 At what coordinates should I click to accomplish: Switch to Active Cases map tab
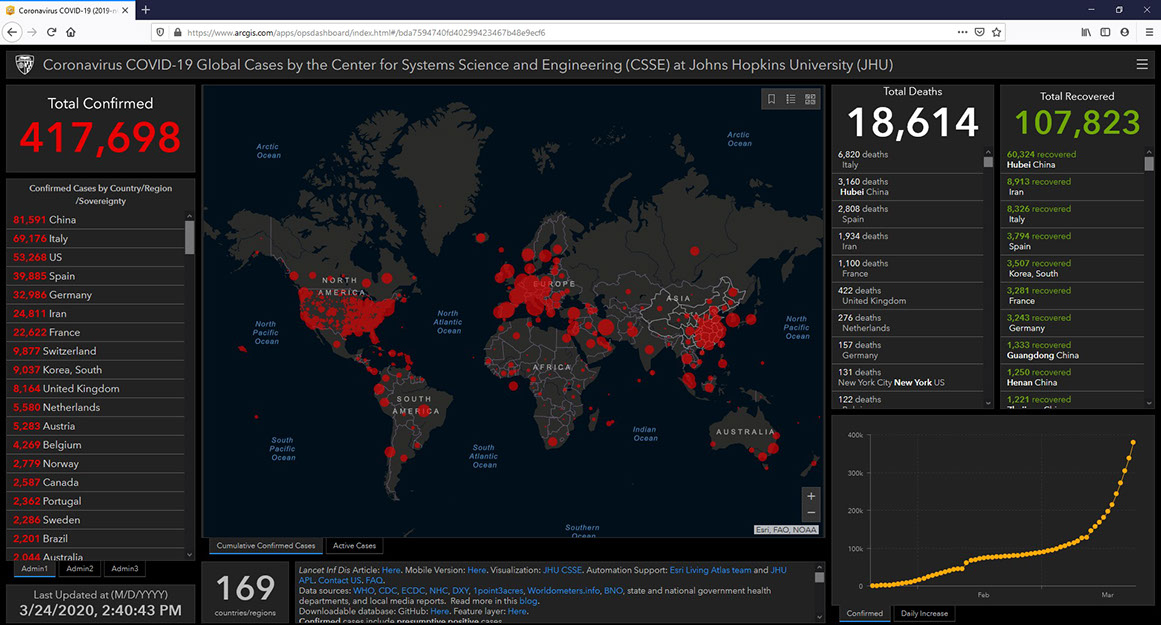click(x=354, y=546)
